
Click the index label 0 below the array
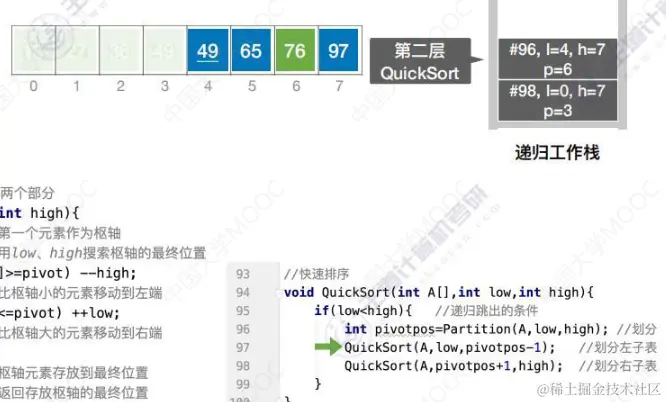point(34,86)
